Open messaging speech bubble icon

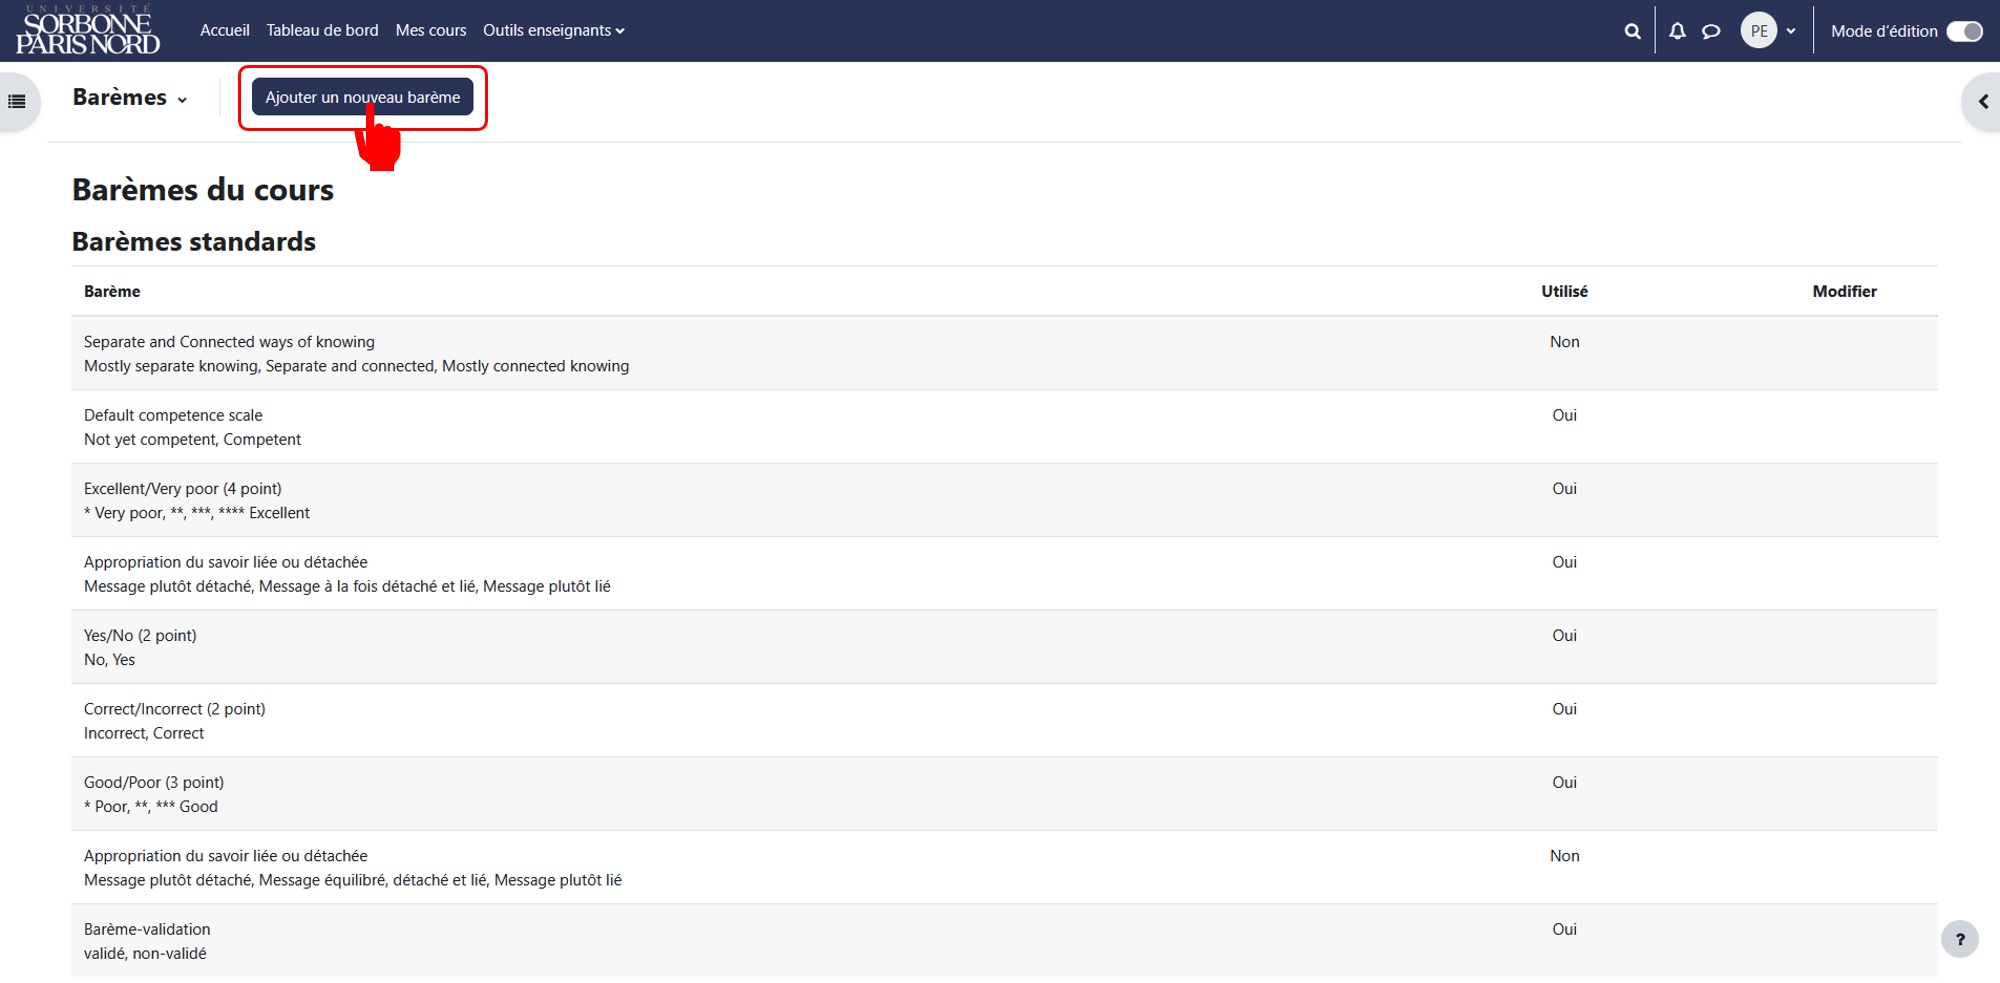coord(1711,31)
